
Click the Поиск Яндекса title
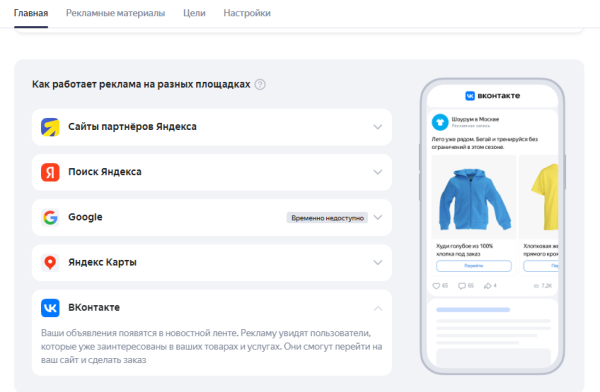point(105,172)
